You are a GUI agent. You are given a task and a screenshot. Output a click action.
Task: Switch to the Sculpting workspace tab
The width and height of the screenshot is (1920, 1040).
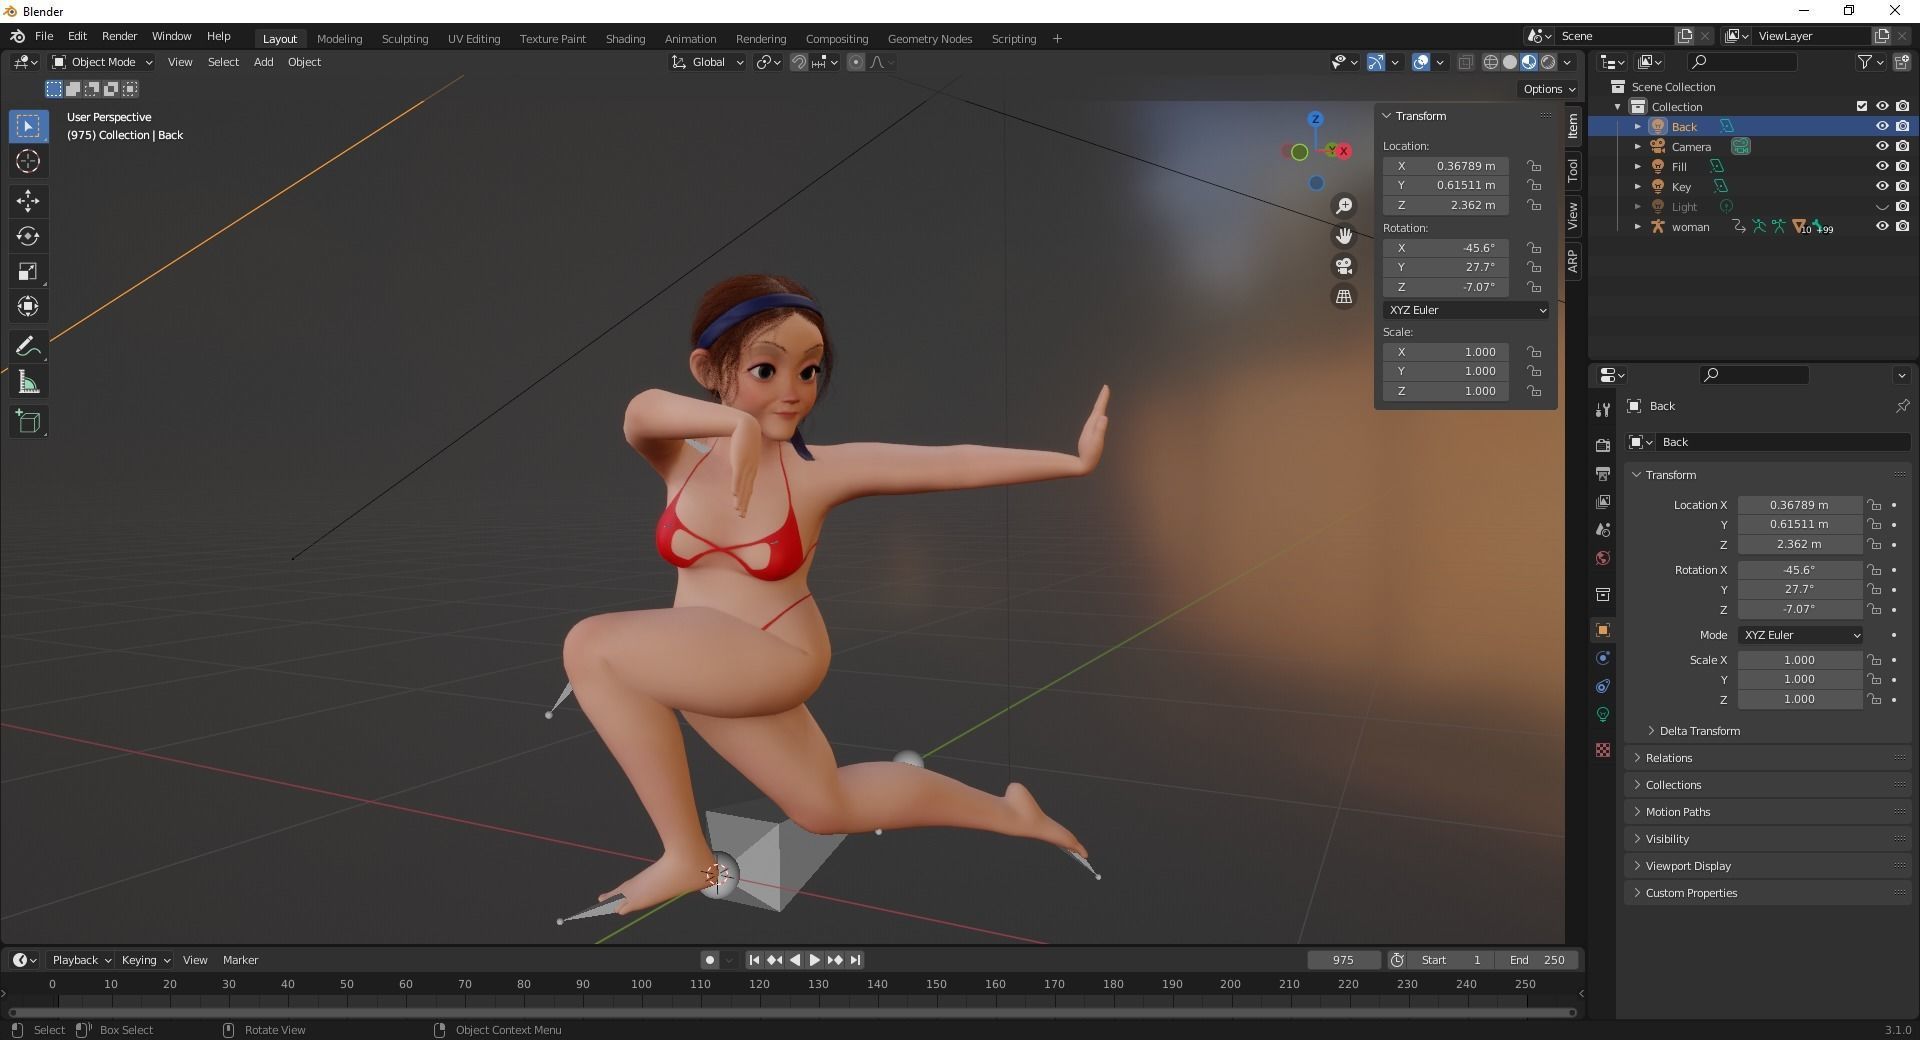405,39
